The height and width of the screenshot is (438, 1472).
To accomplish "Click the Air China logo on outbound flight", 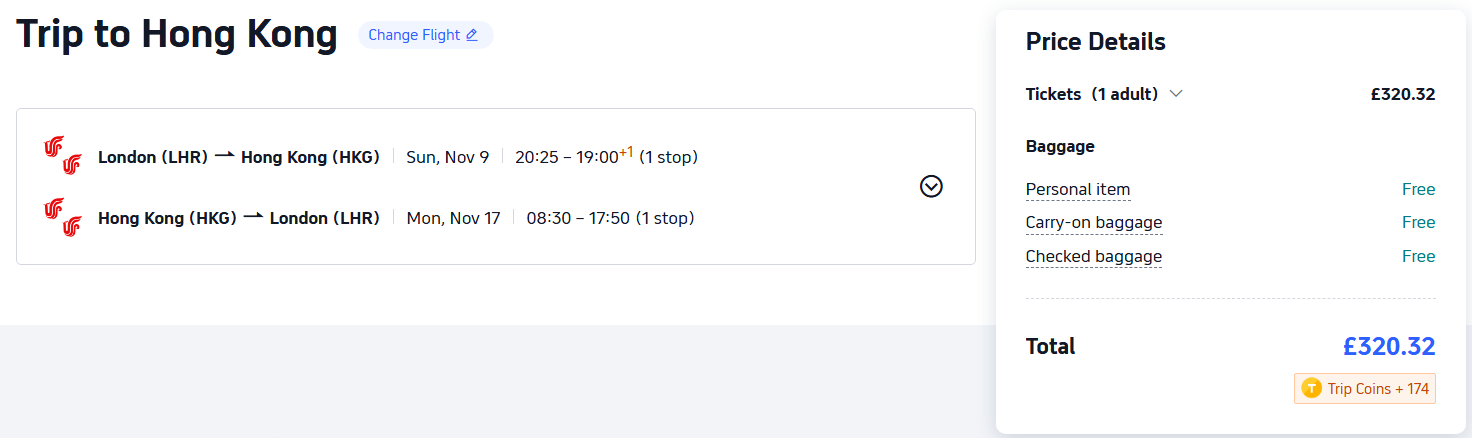I will coord(62,156).
